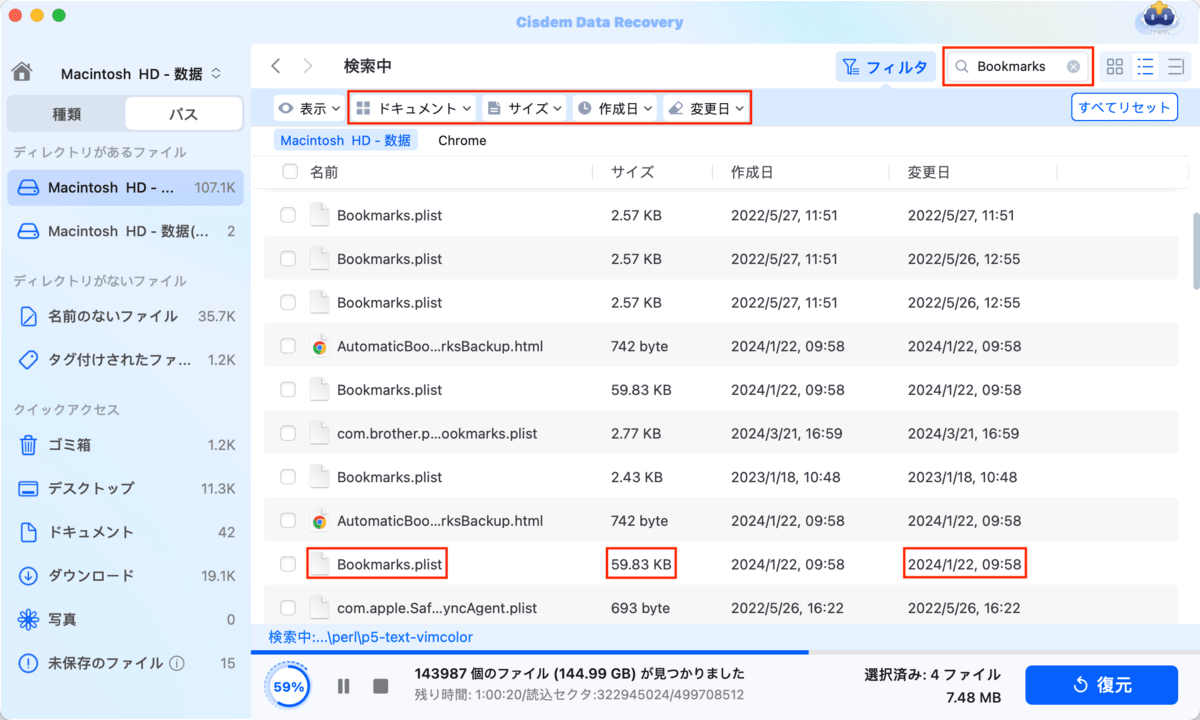This screenshot has width=1200, height=720.
Task: Select Macintosh HD - 数据 breadcrumb
Action: tap(345, 140)
